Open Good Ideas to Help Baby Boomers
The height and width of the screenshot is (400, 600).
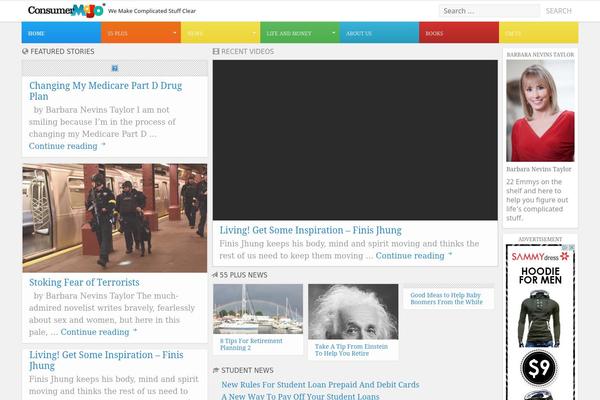[447, 299]
